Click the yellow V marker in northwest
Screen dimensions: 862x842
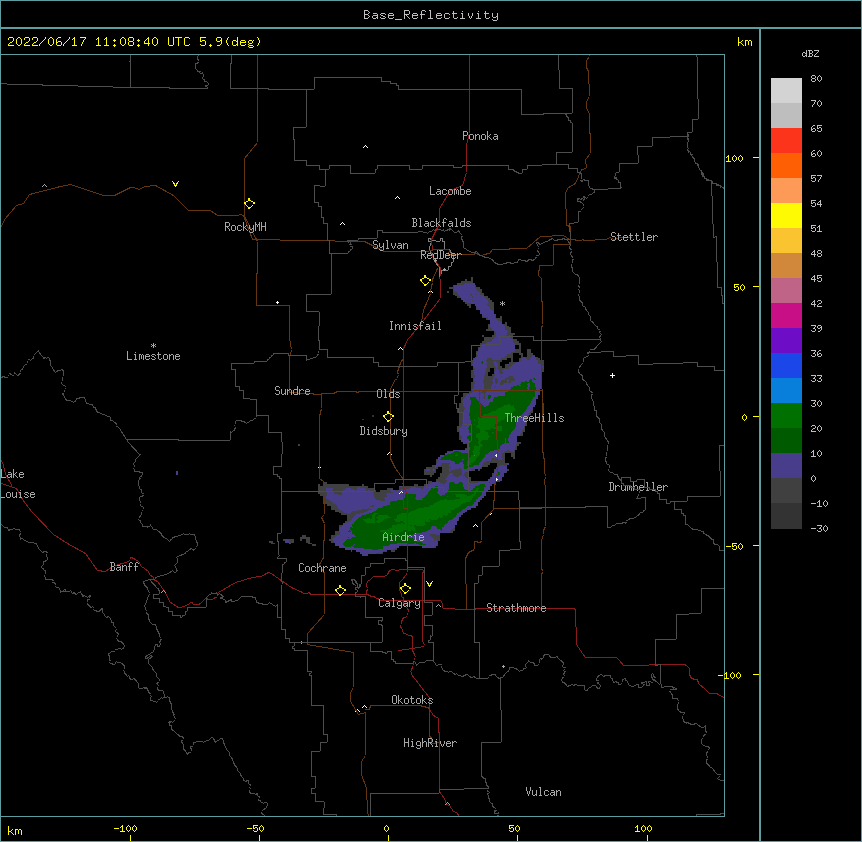point(175,184)
